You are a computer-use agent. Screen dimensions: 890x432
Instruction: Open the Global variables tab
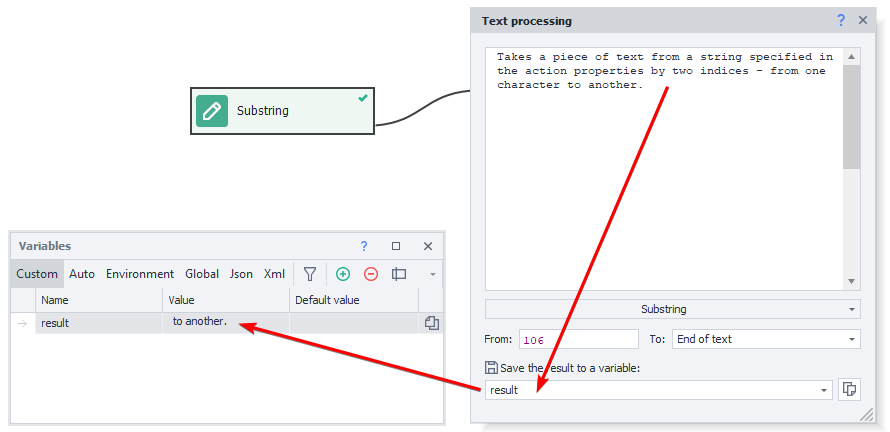click(x=201, y=274)
